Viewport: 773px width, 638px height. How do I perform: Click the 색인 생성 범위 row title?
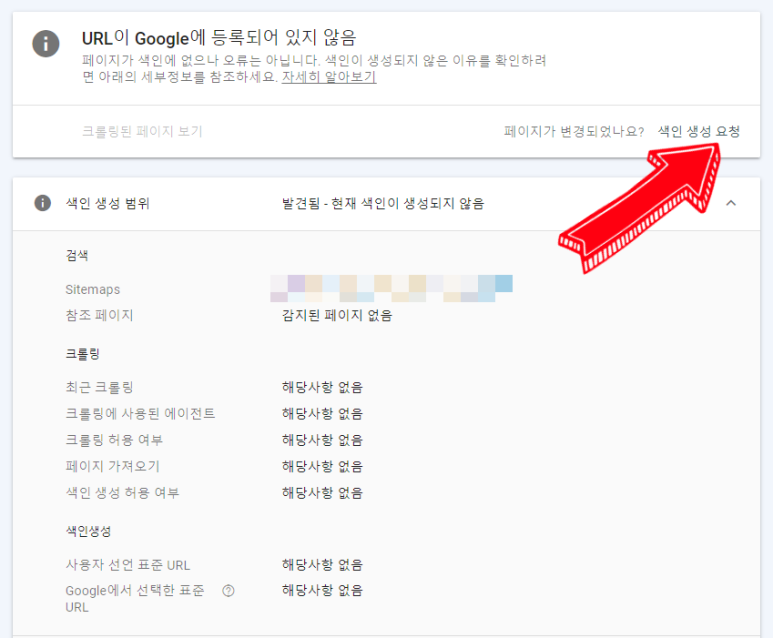[107, 203]
